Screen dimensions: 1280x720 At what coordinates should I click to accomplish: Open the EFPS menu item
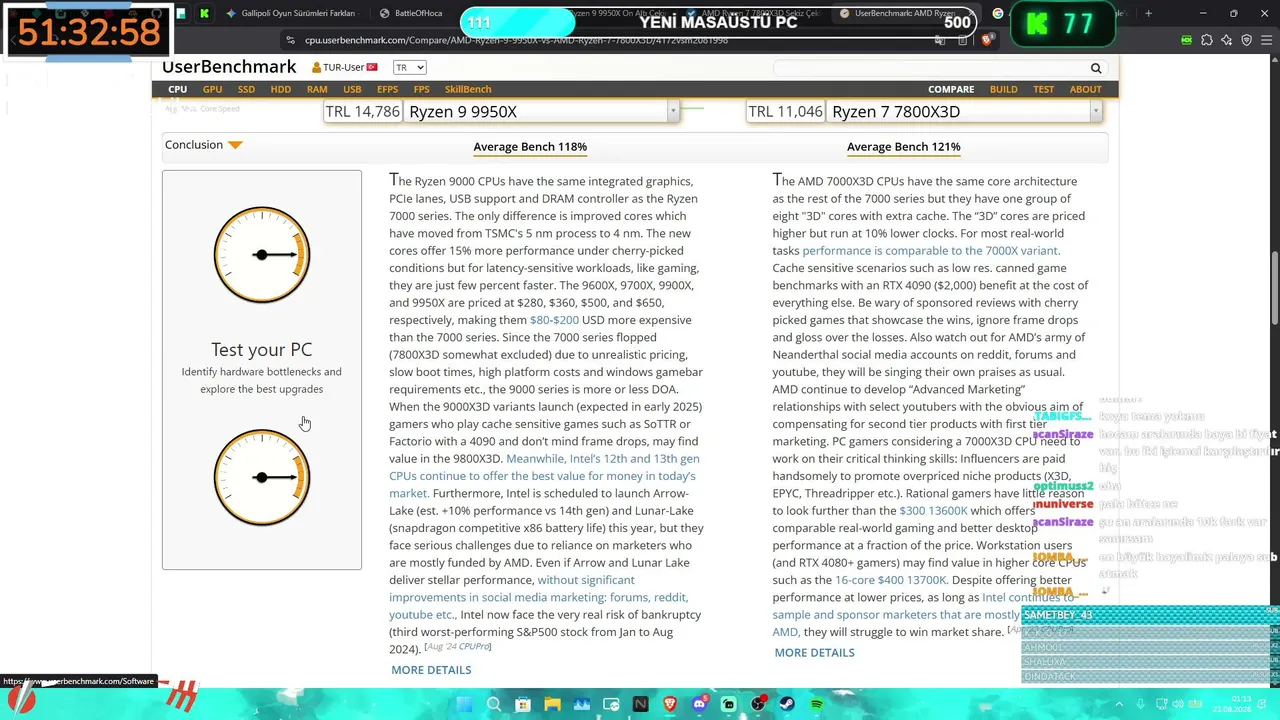pos(387,89)
